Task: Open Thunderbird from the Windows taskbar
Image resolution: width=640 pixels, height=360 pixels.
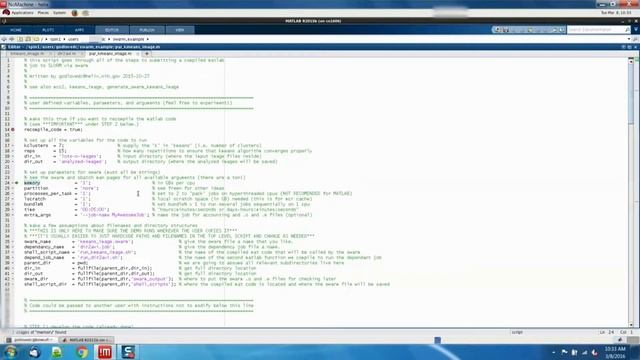Action: click(x=35, y=352)
